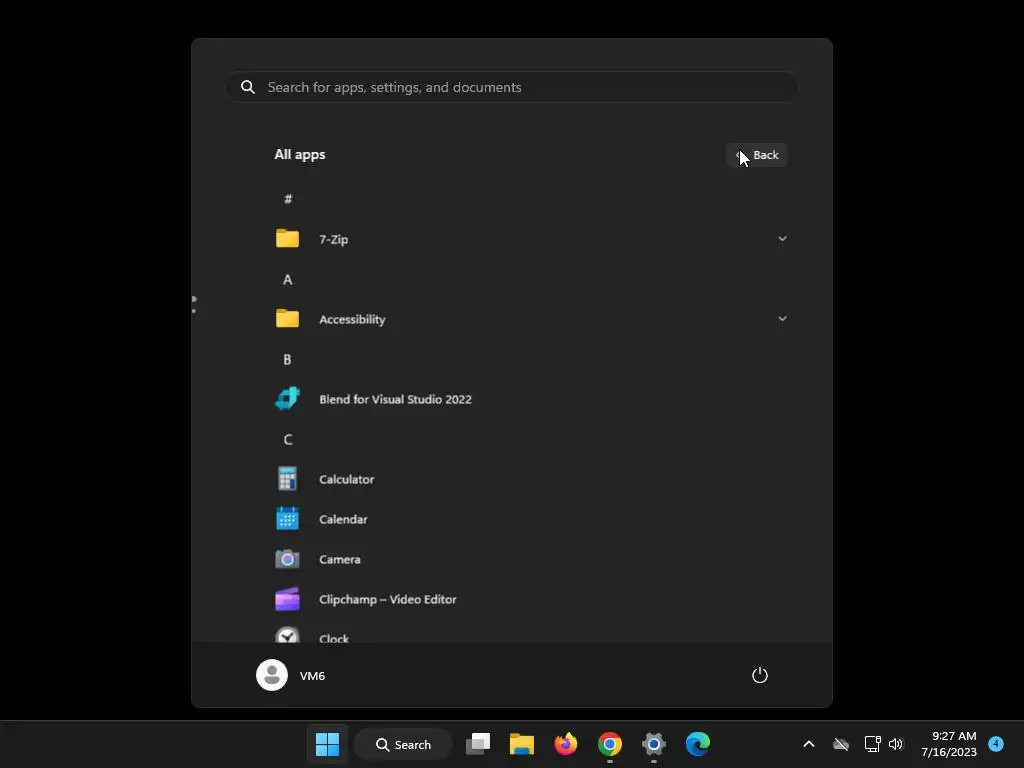The image size is (1024, 768).
Task: Open the Accessibility folder icon
Action: tap(287, 319)
